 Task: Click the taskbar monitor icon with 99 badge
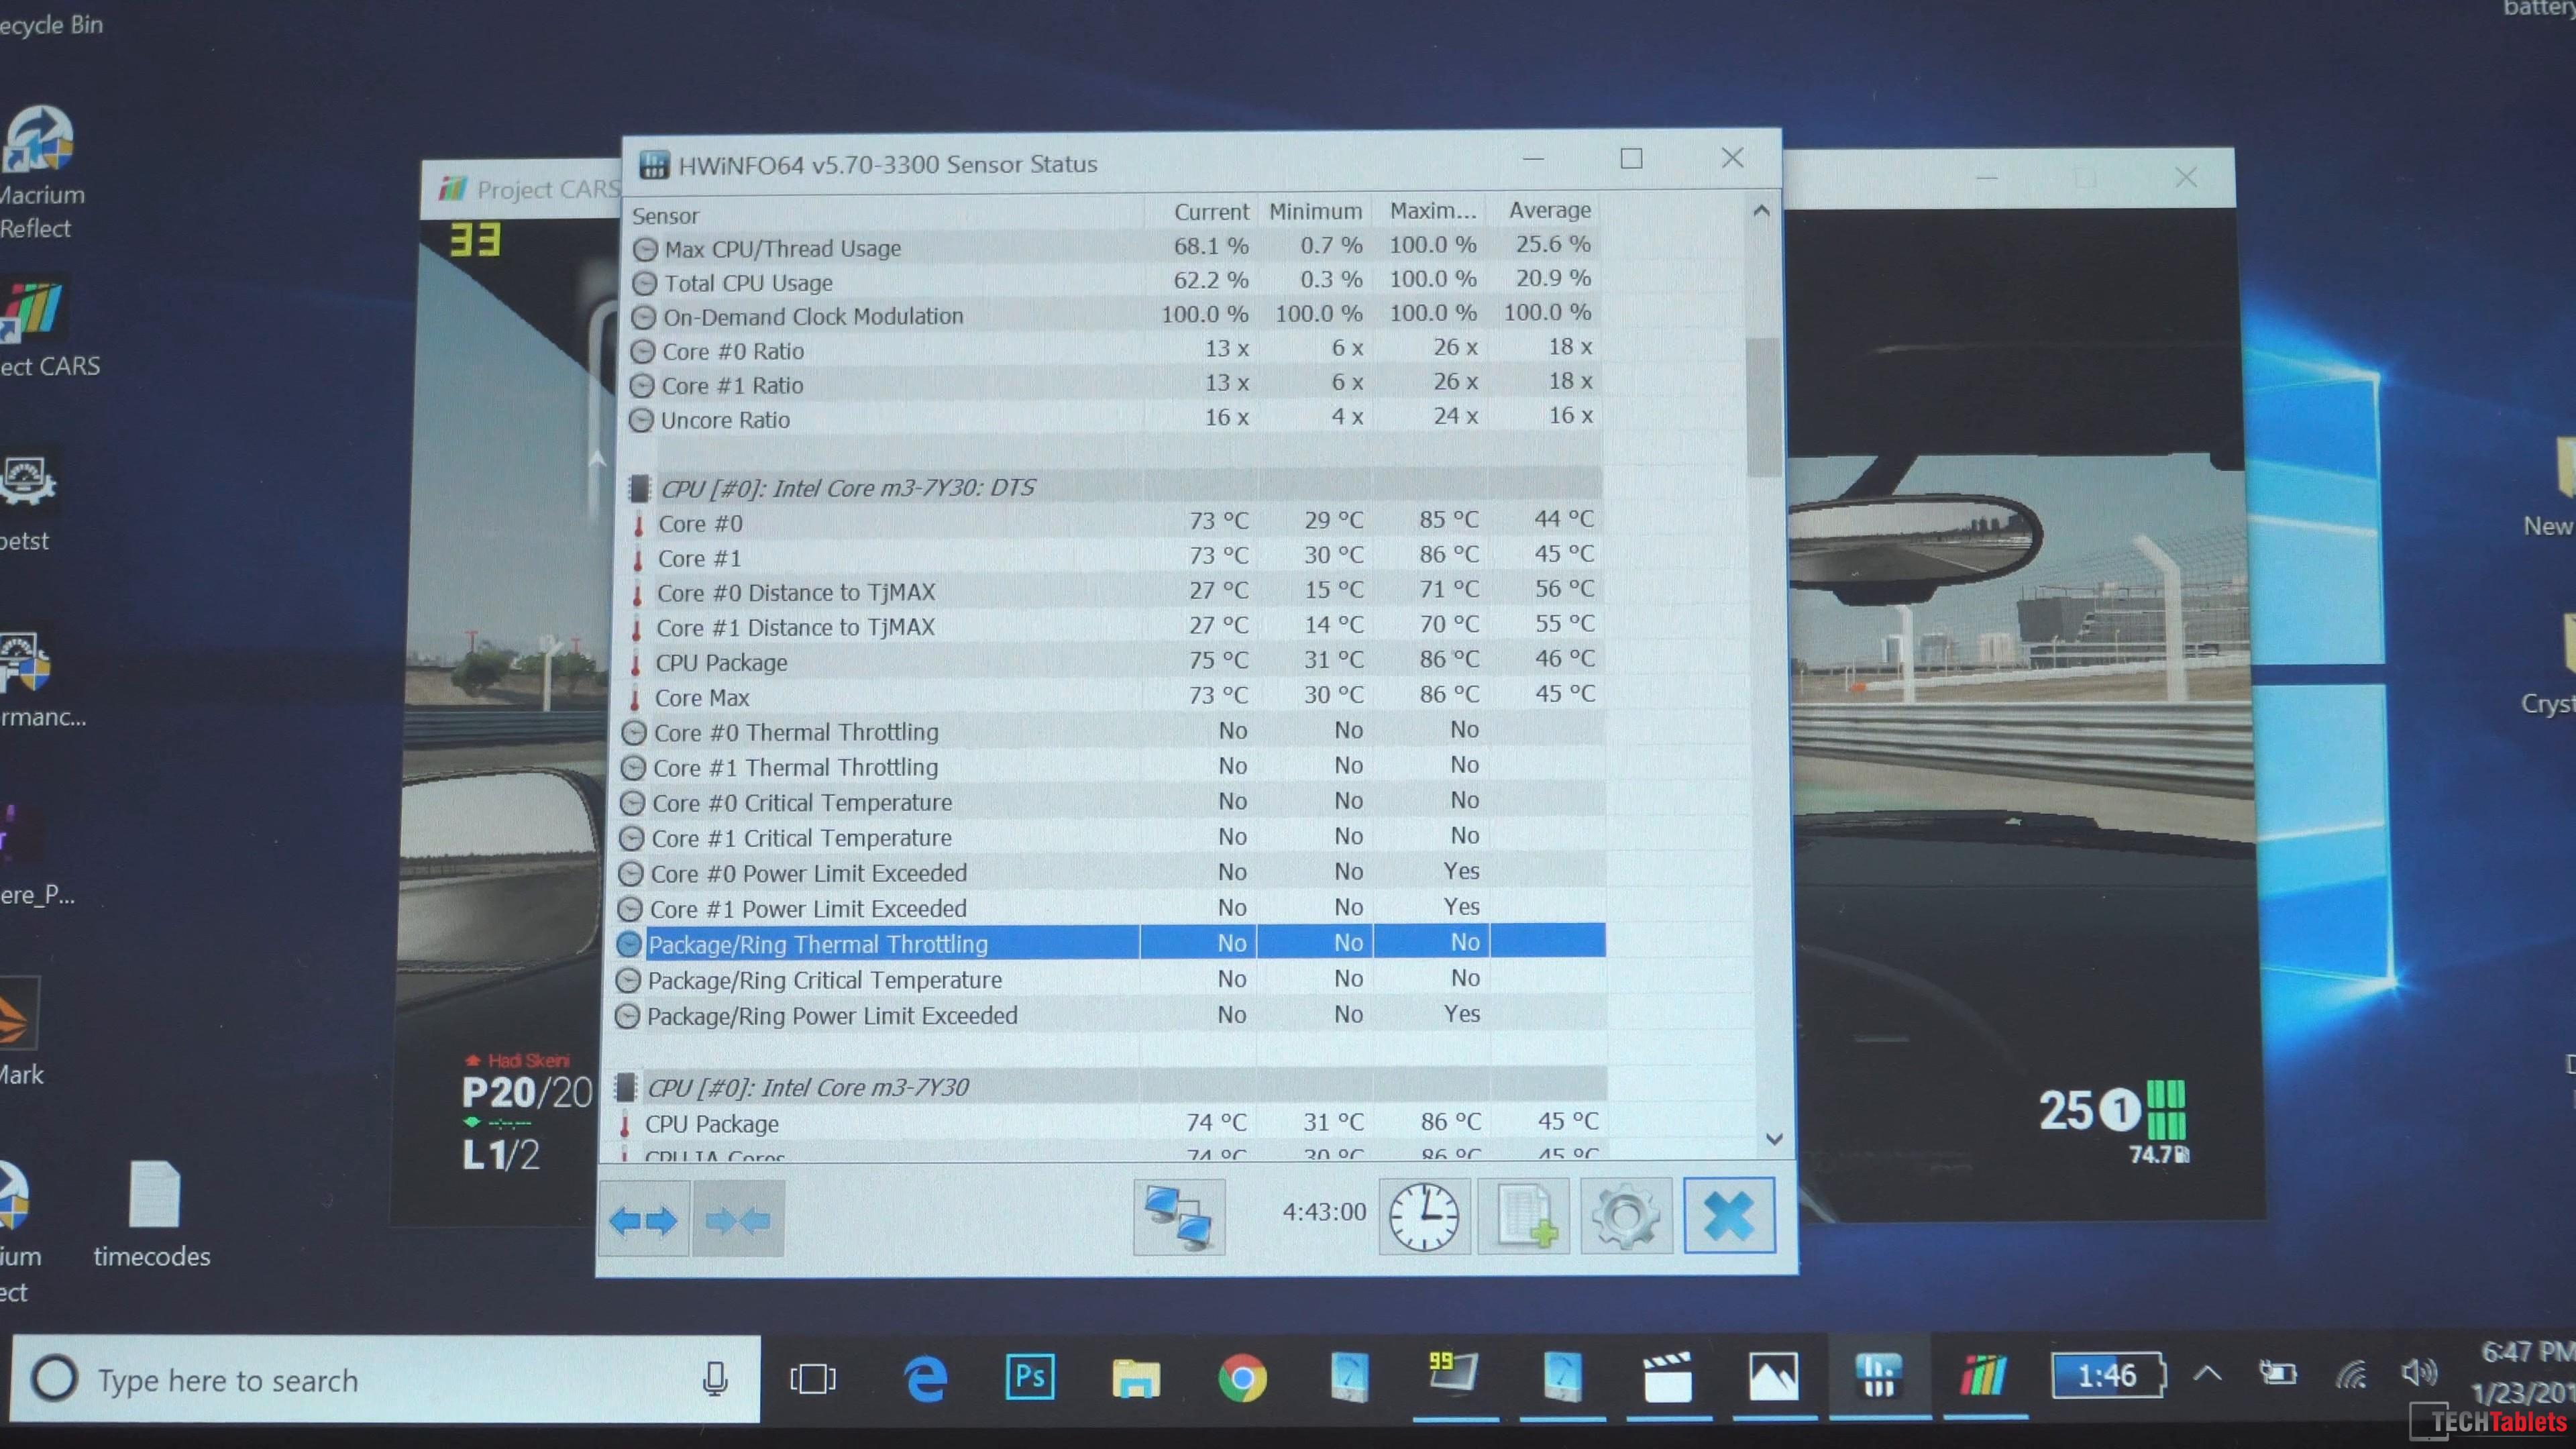[1454, 1373]
